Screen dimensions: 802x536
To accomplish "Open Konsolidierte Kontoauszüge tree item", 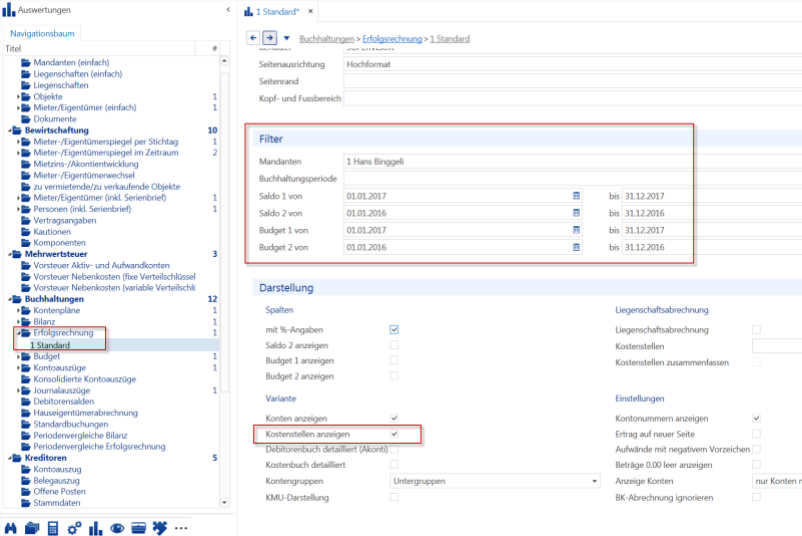I will [x=85, y=379].
